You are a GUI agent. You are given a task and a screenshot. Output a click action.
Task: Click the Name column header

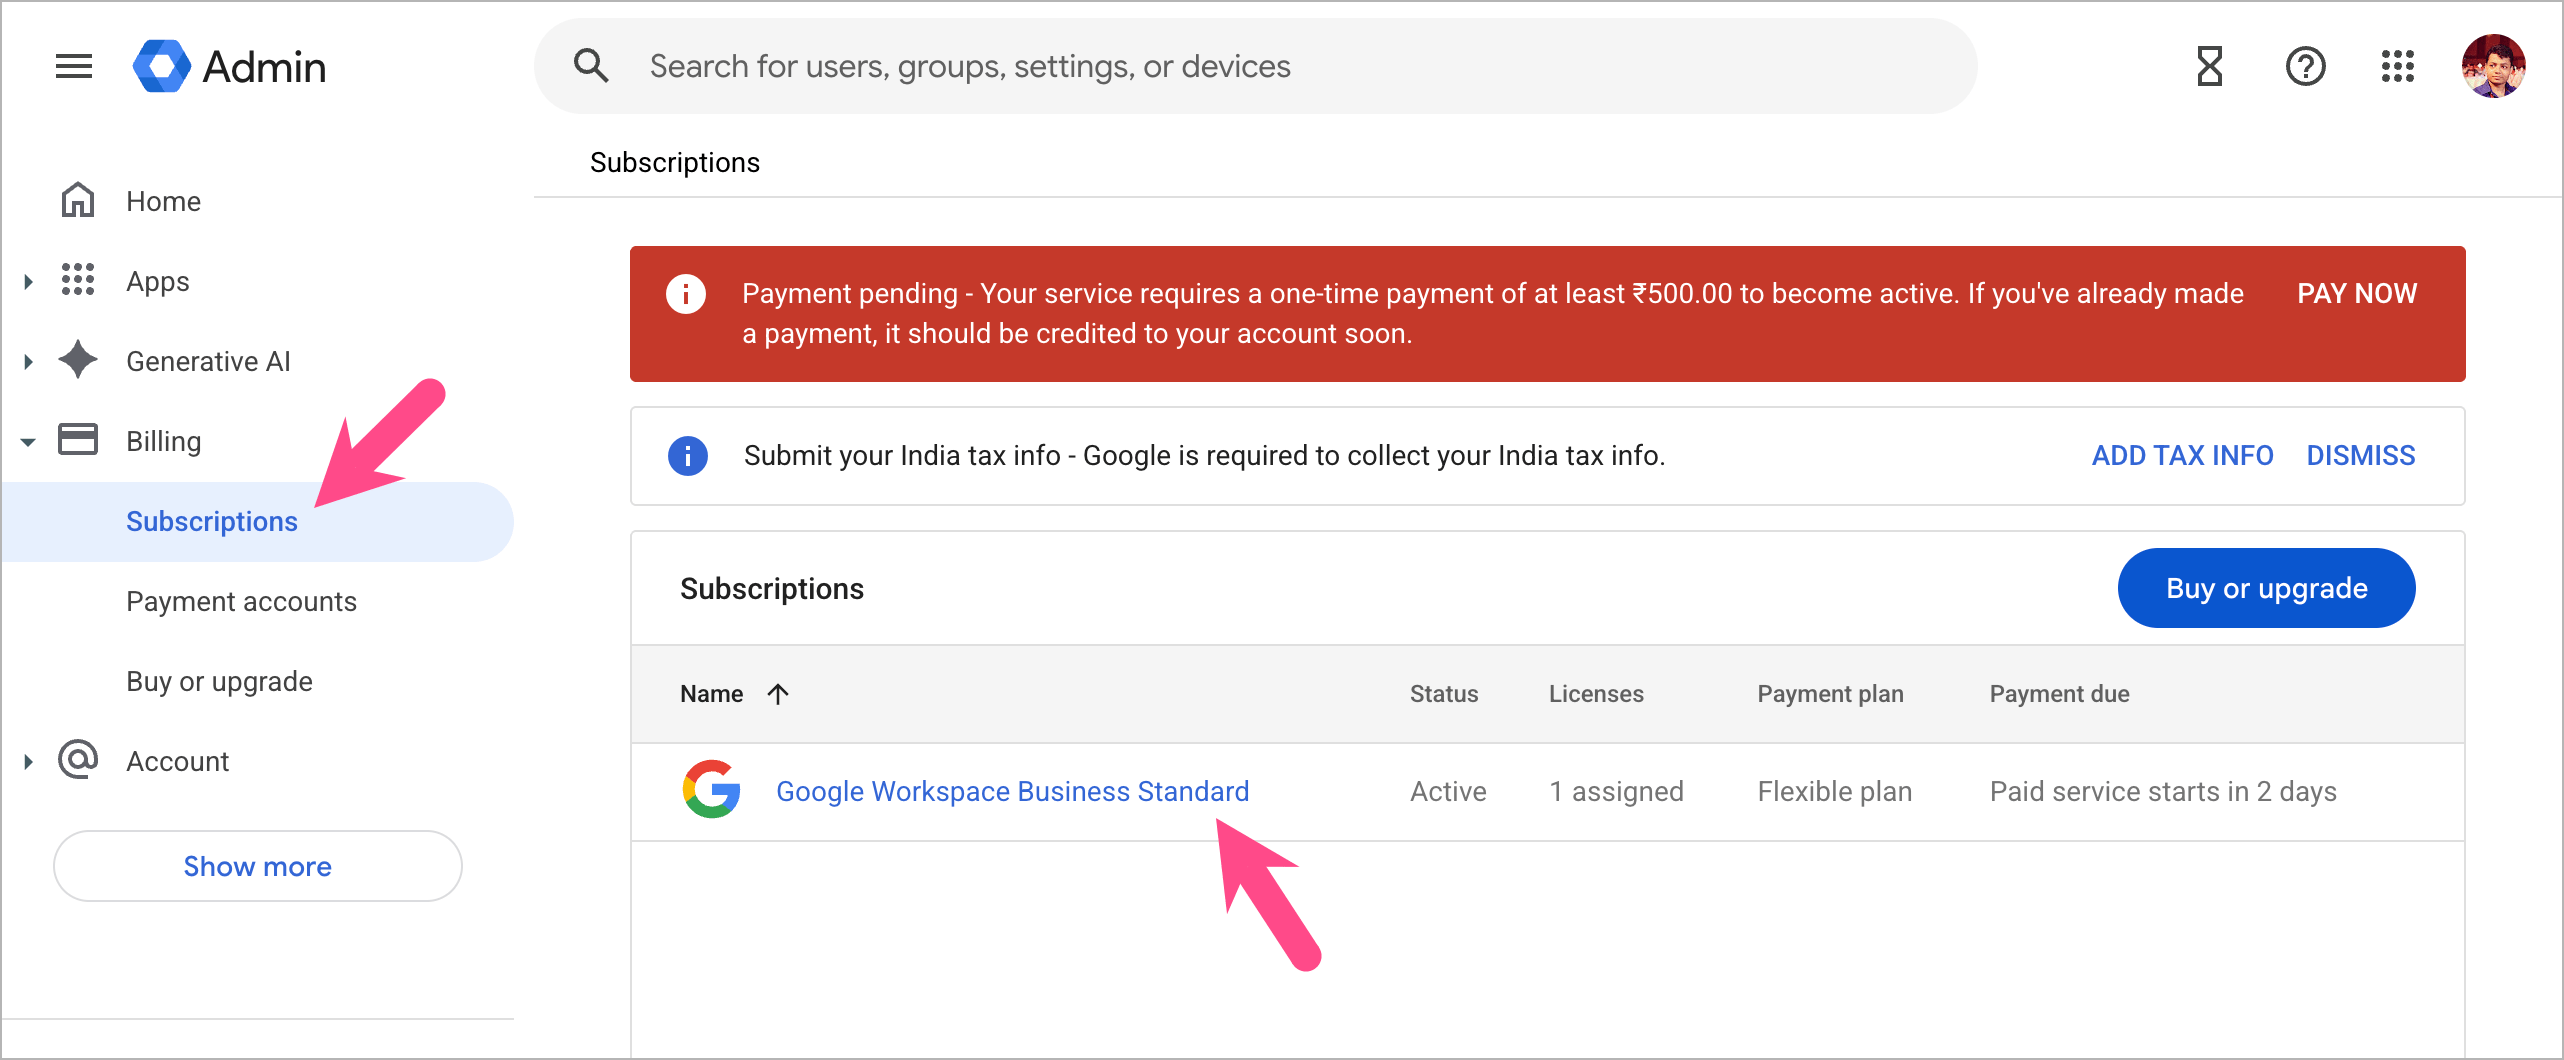pyautogui.click(x=712, y=694)
